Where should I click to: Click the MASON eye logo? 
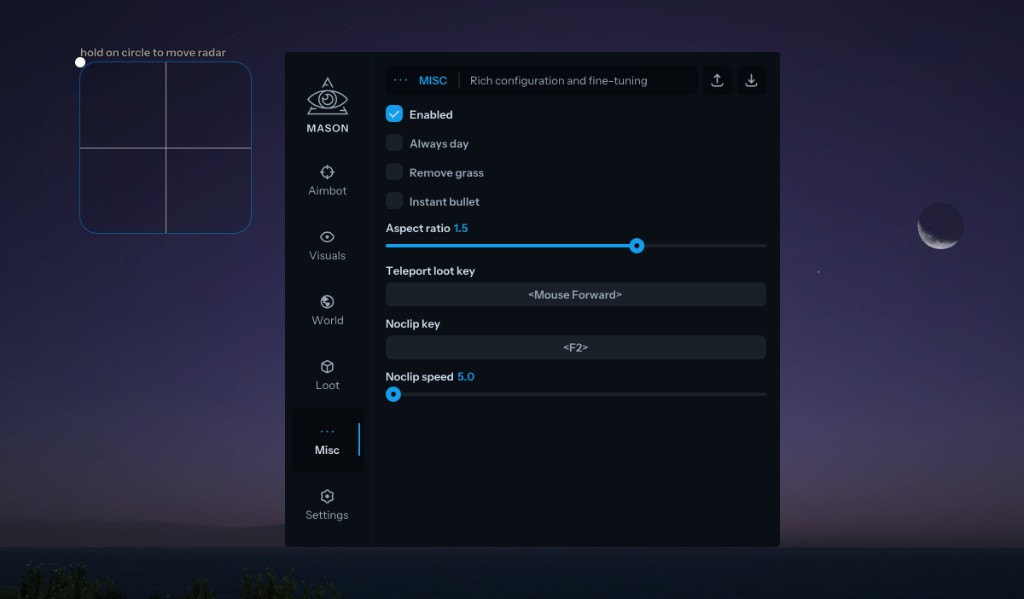coord(327,98)
